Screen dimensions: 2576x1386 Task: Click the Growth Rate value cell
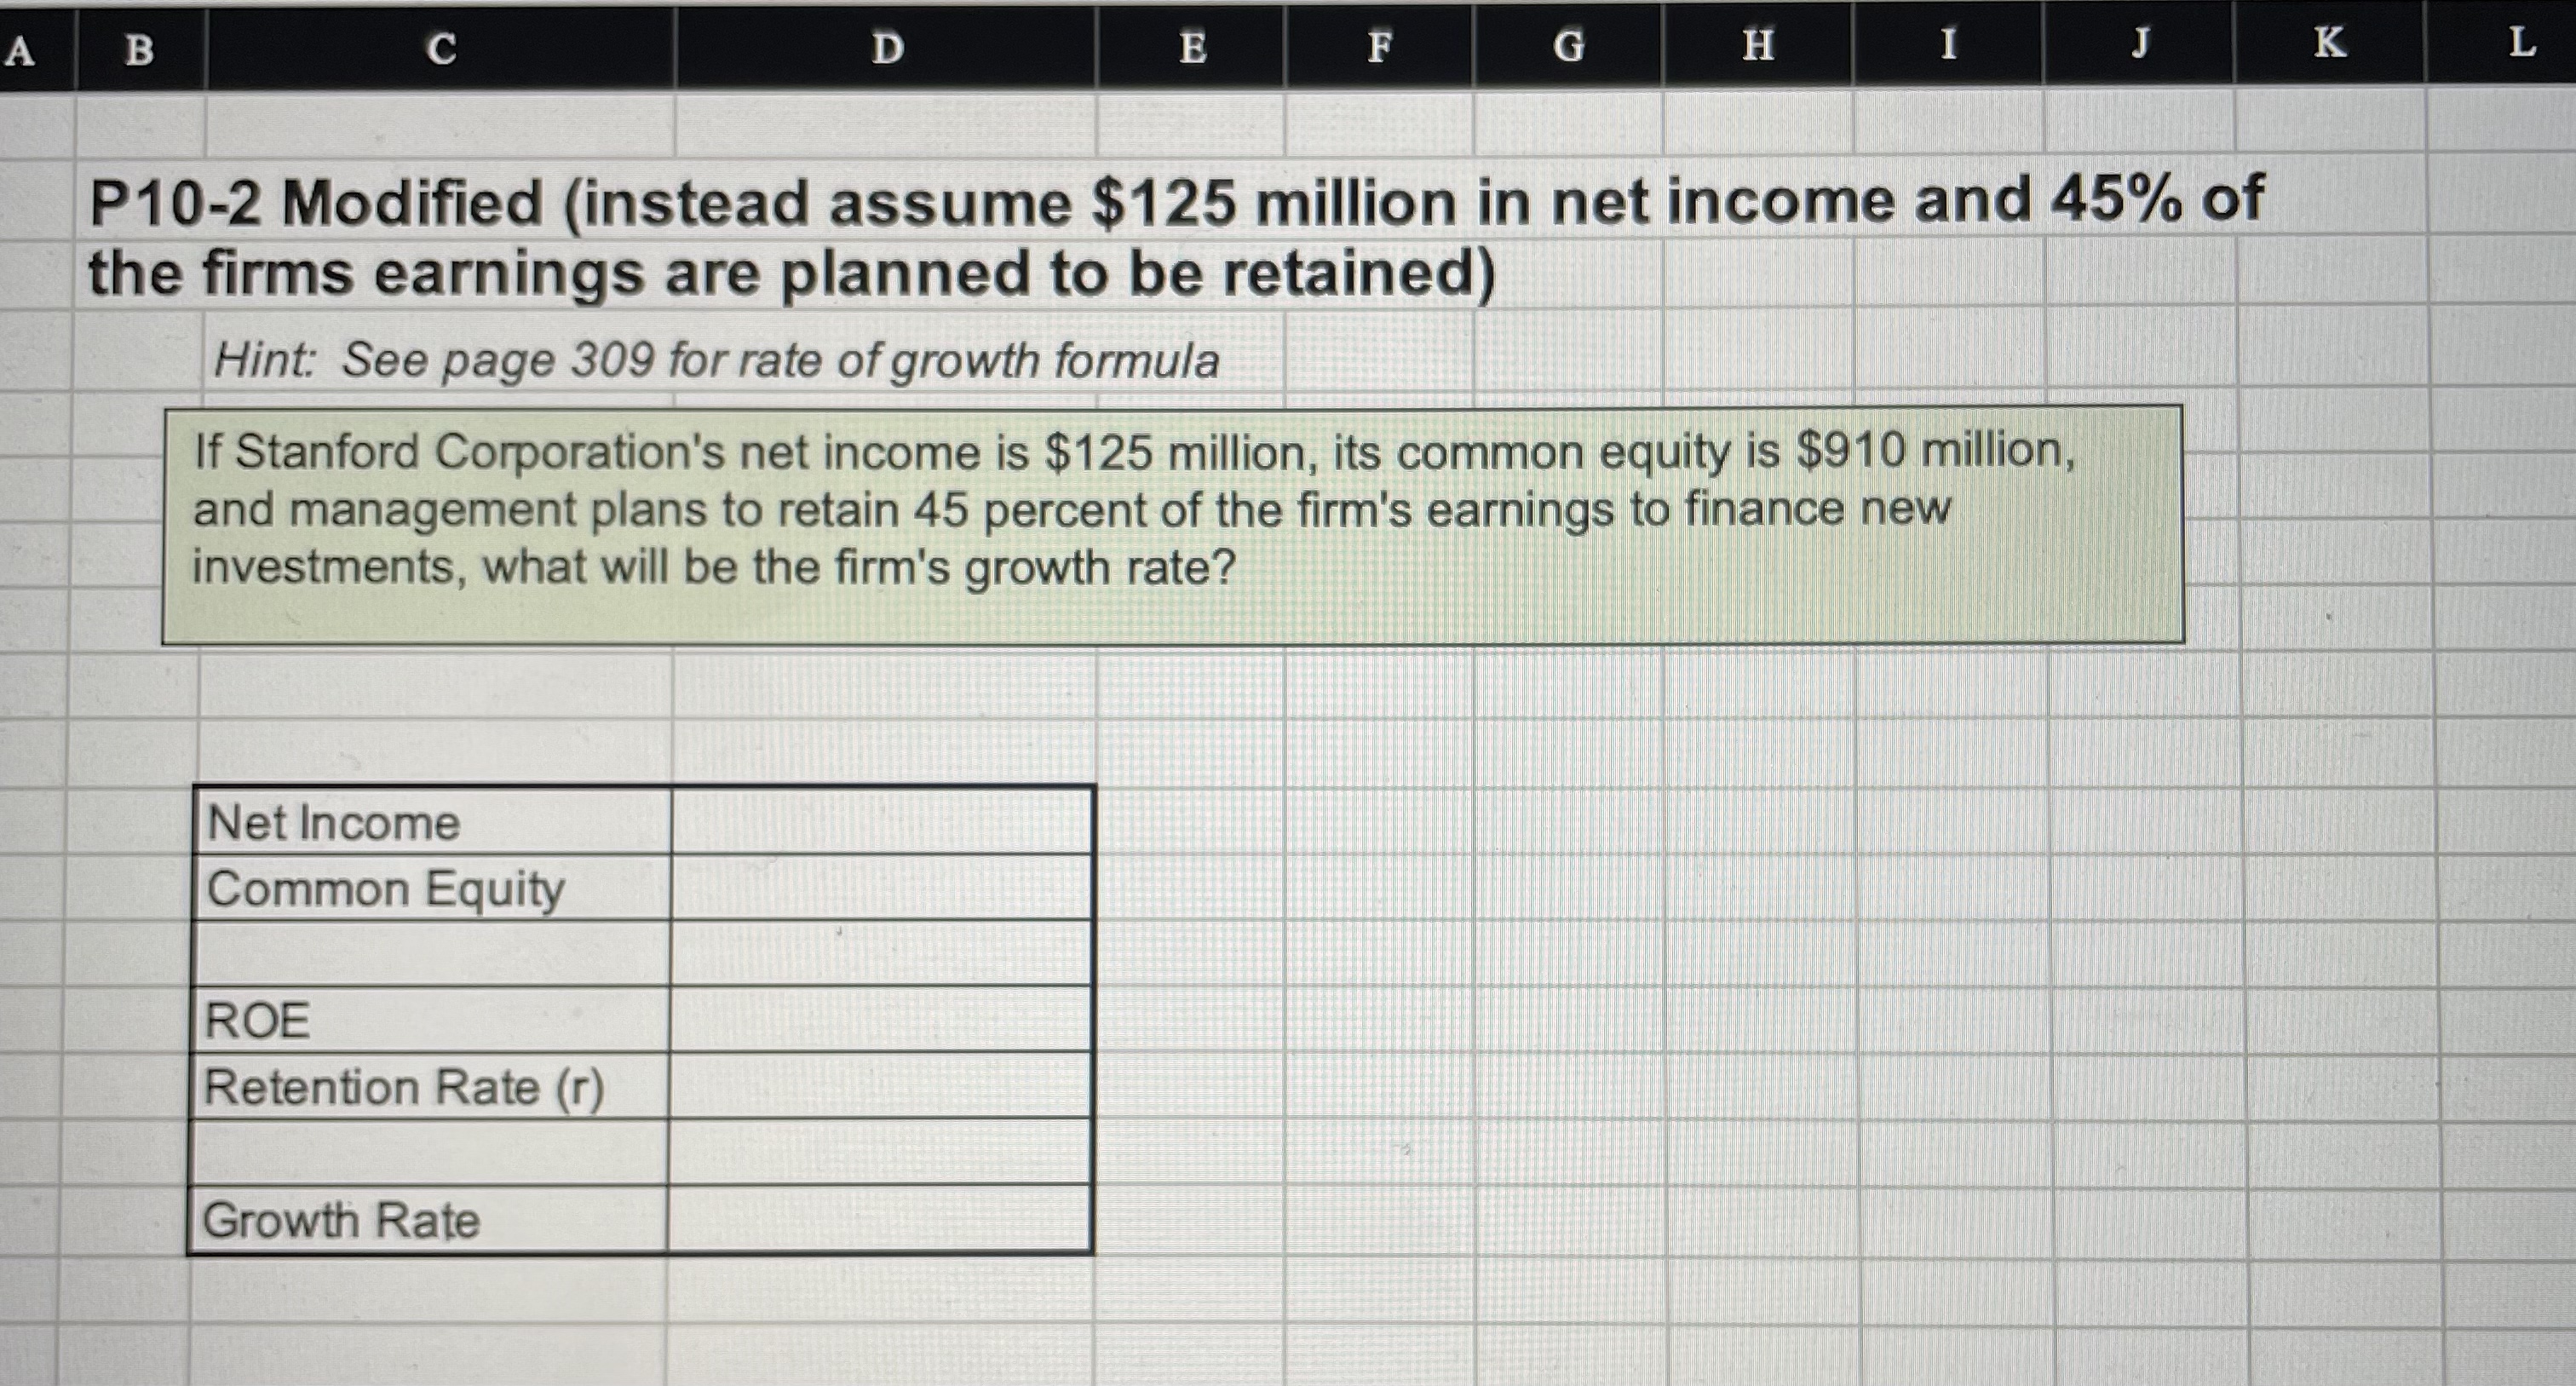(878, 1220)
